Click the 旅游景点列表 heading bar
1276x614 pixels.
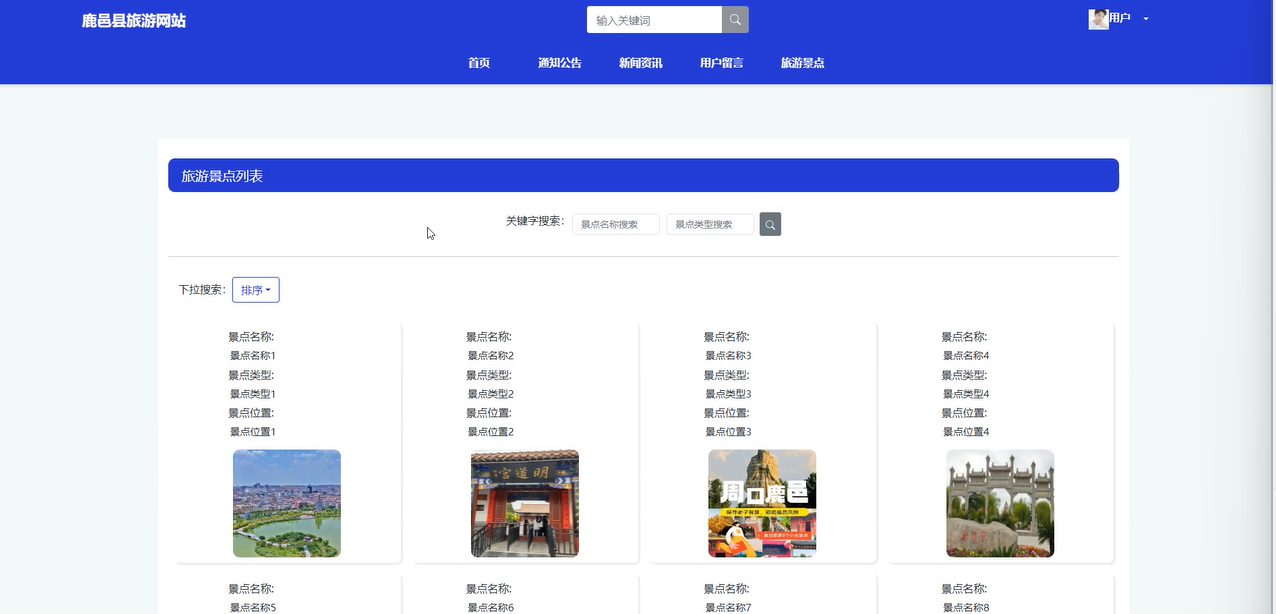643,175
